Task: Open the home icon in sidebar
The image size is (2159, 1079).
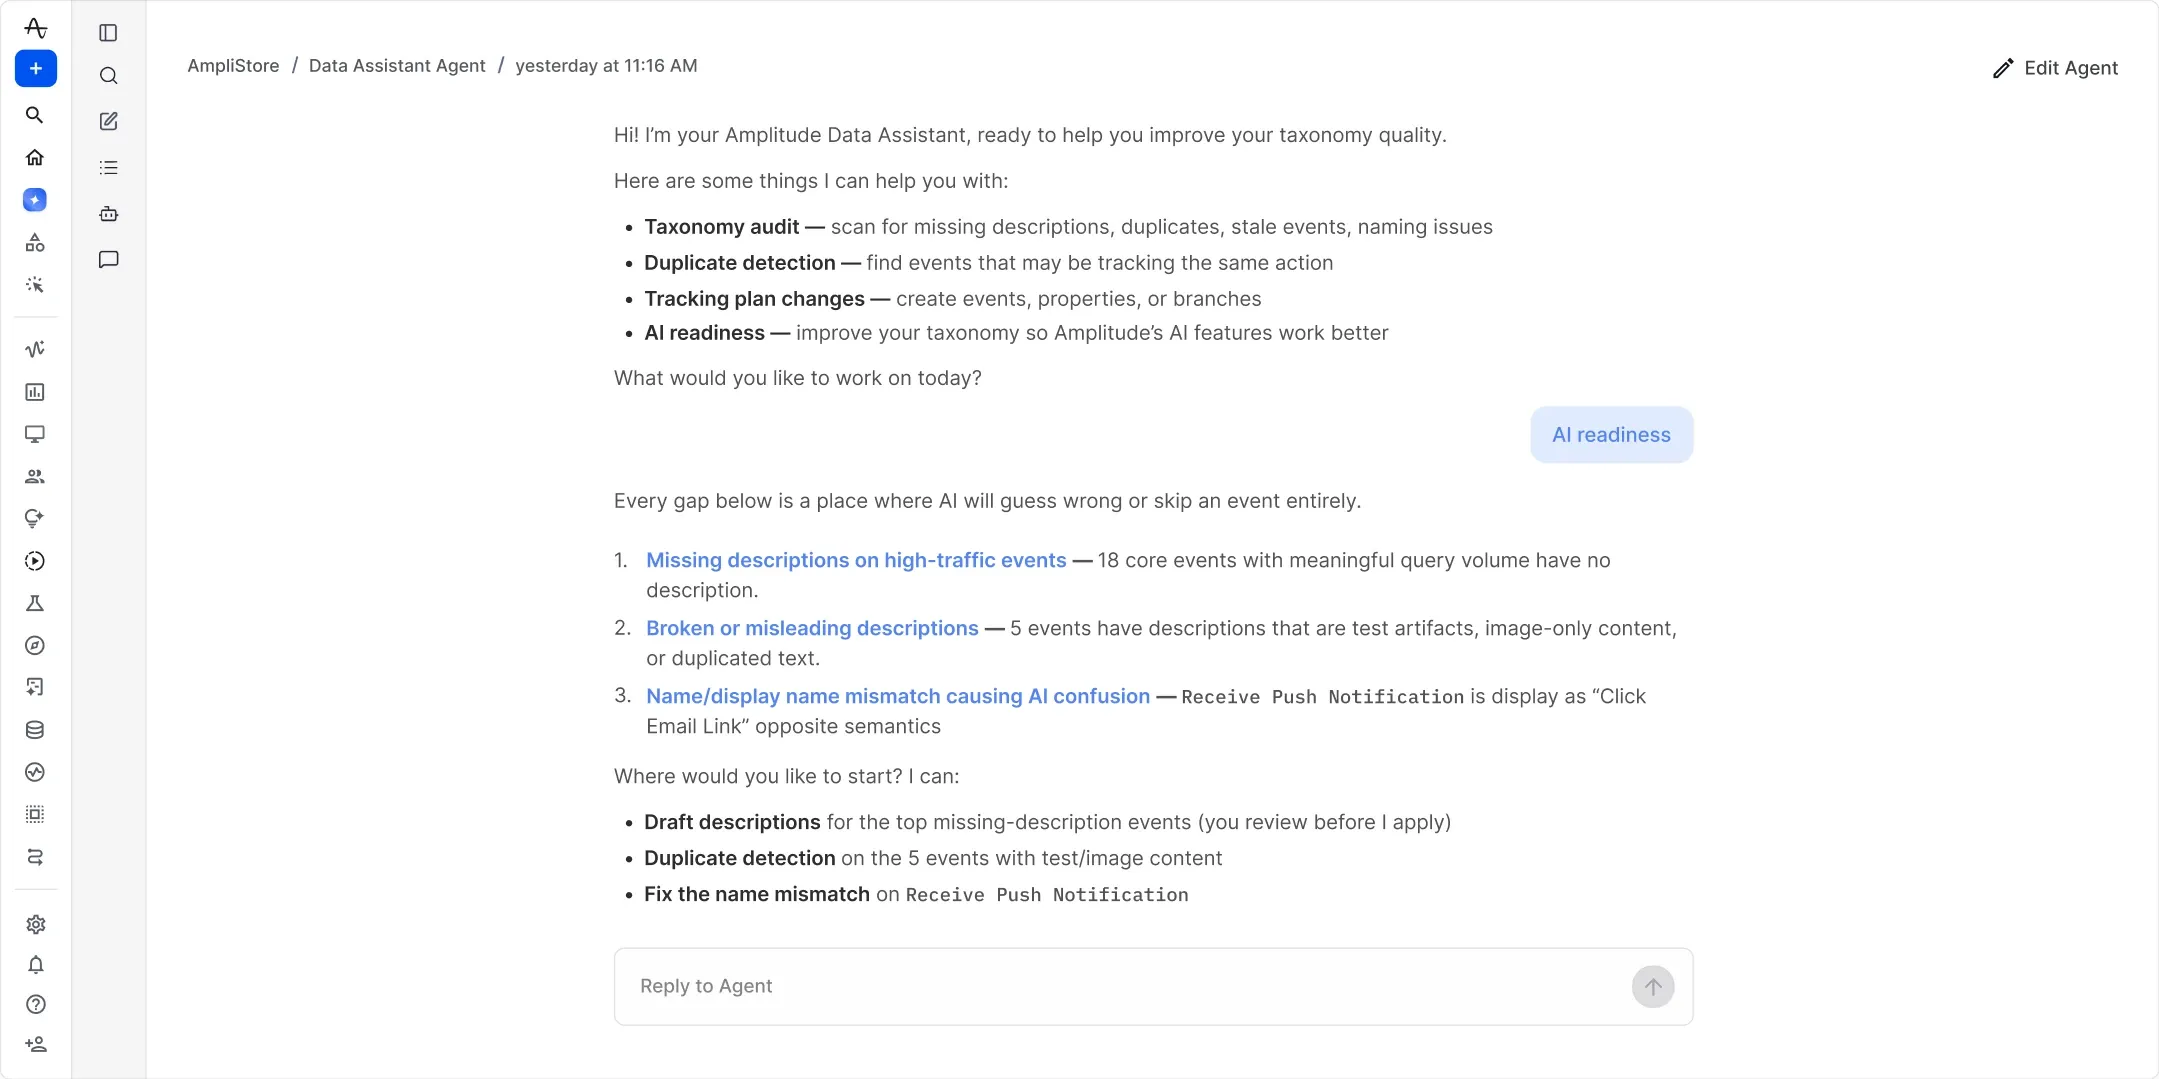Action: [35, 157]
